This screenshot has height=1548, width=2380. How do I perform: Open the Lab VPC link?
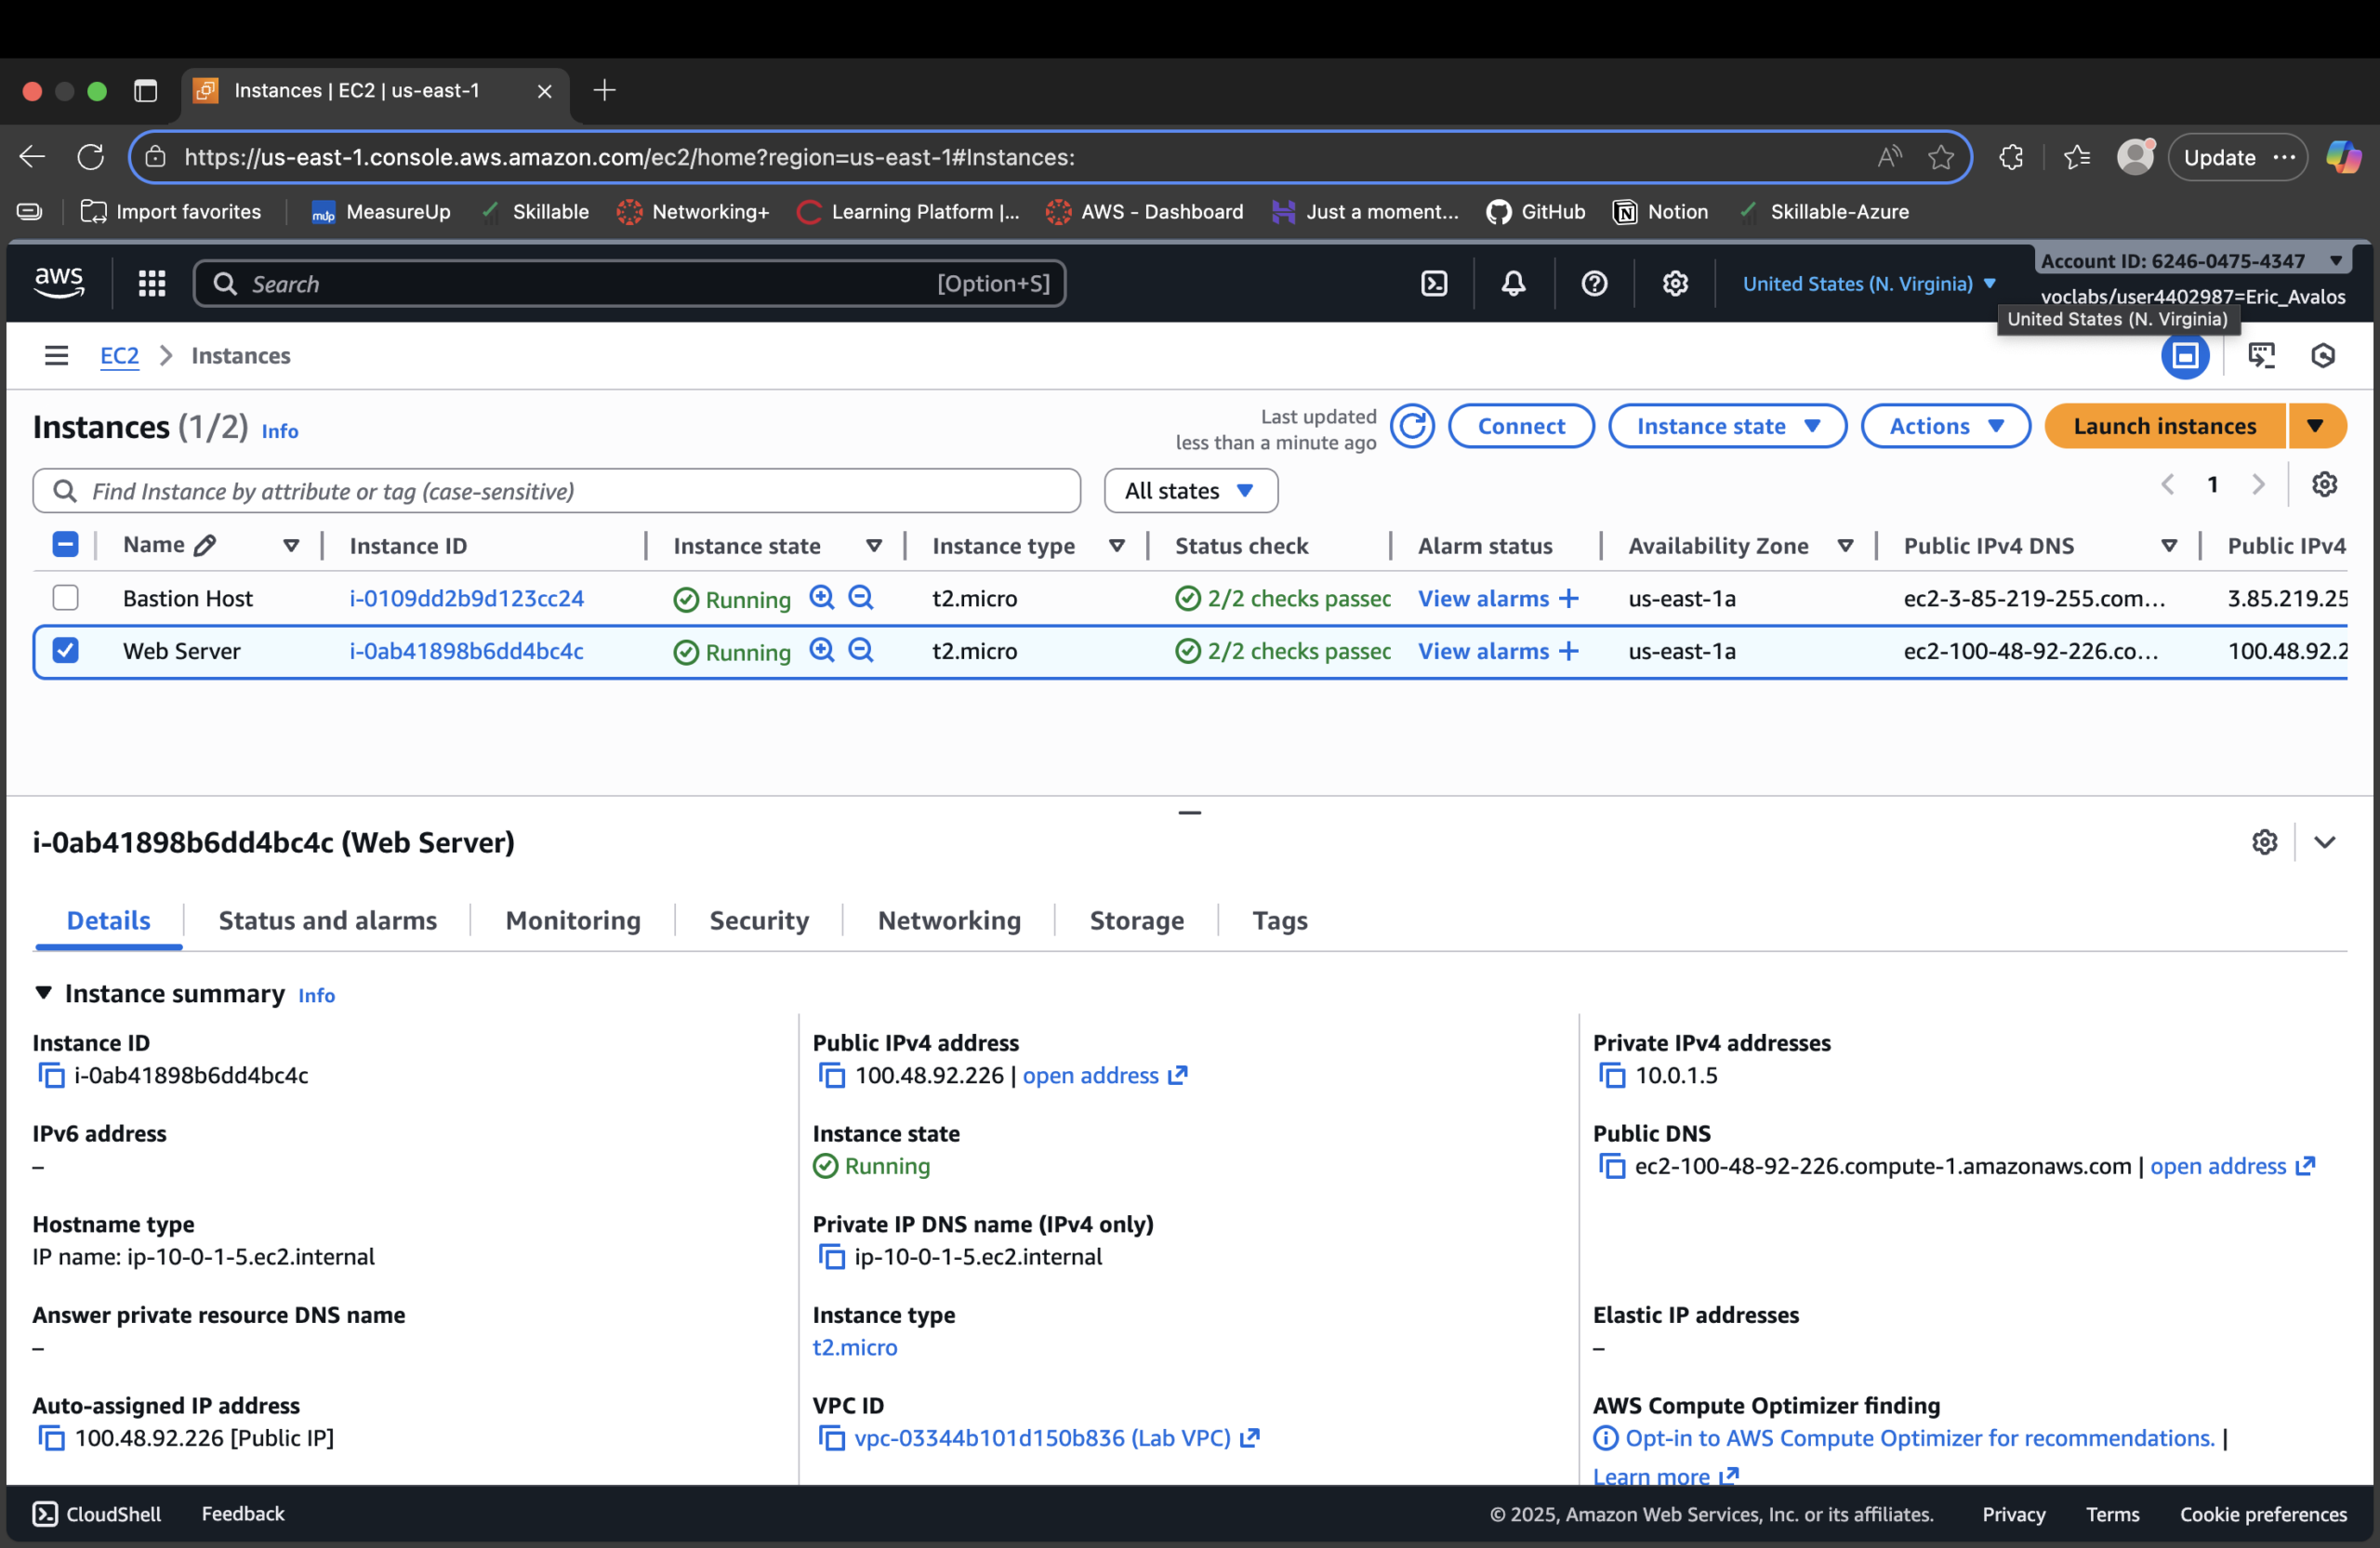pos(1041,1438)
